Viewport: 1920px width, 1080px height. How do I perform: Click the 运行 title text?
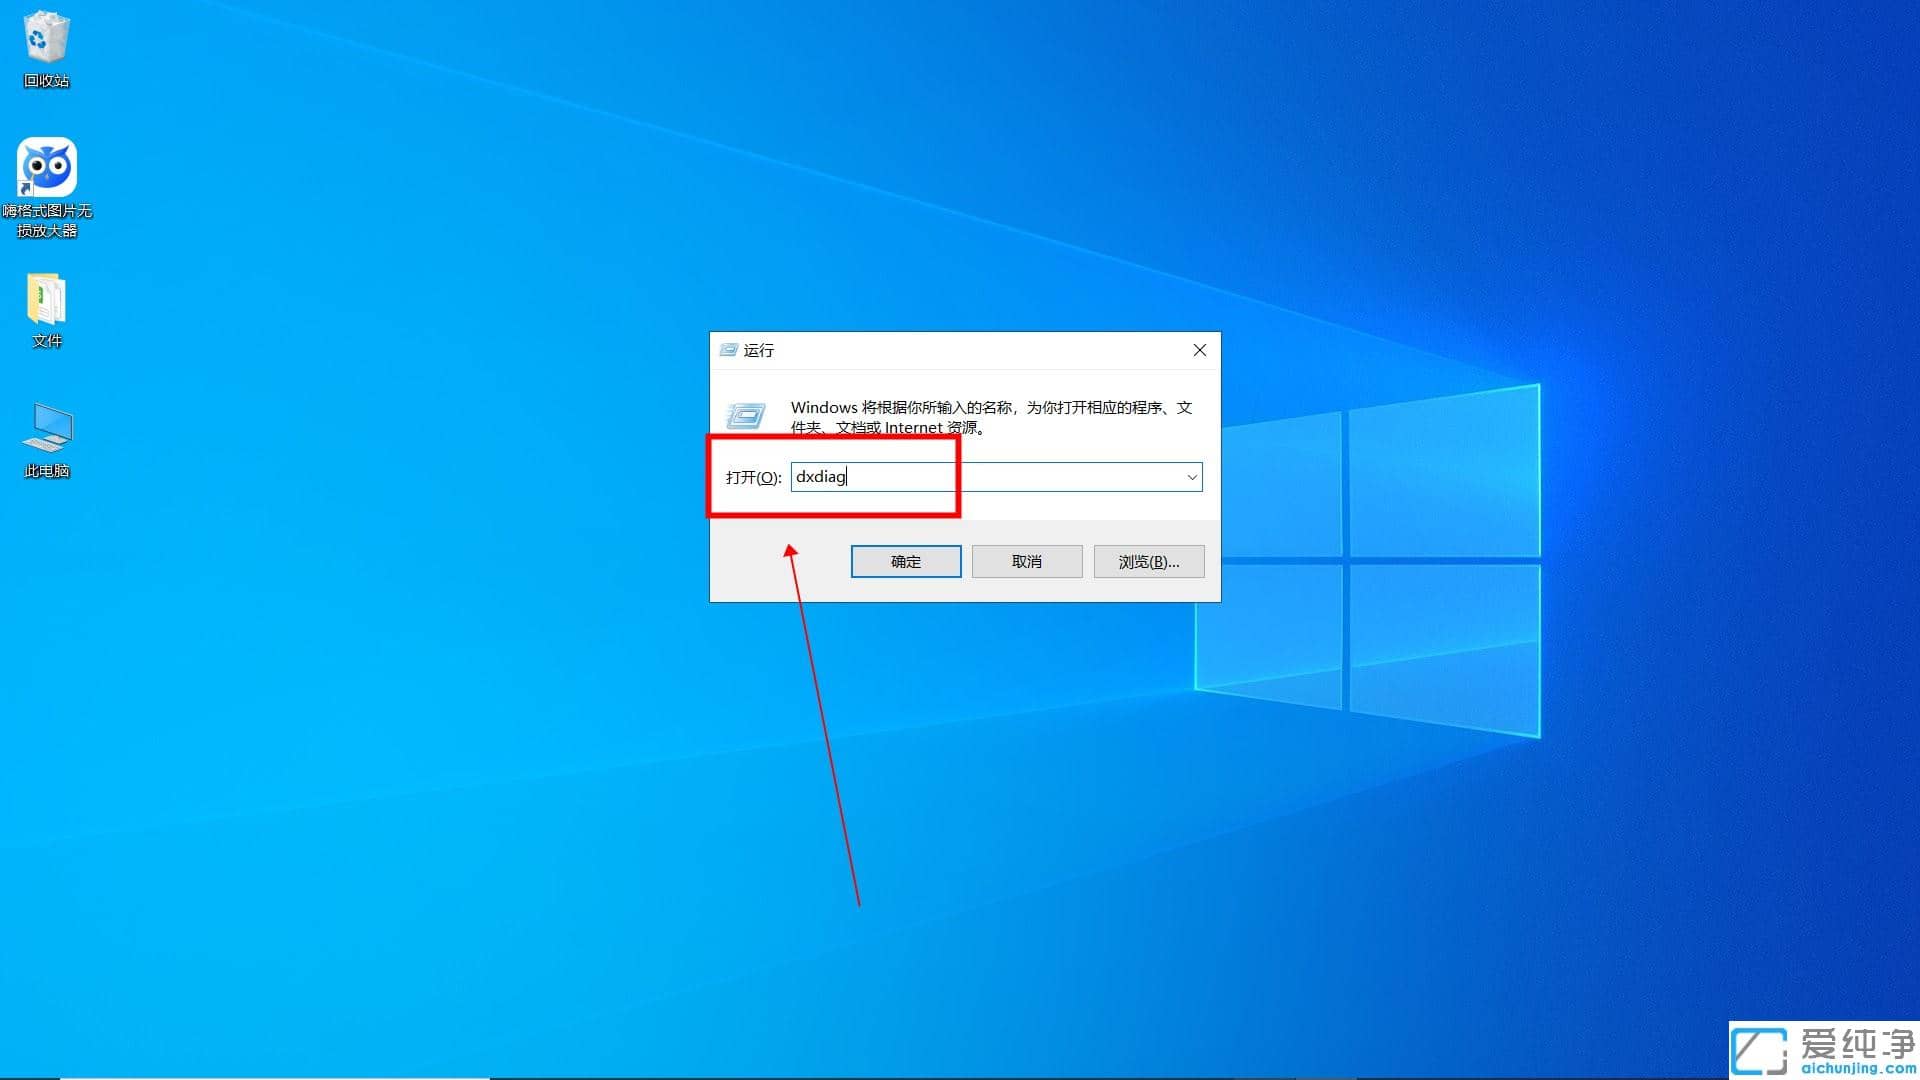click(758, 350)
